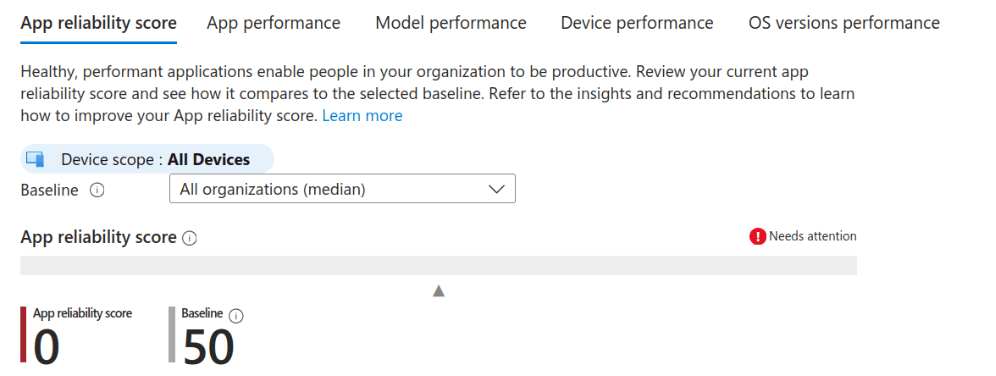Click the Baseline value 50
The image size is (996, 376).
point(208,347)
